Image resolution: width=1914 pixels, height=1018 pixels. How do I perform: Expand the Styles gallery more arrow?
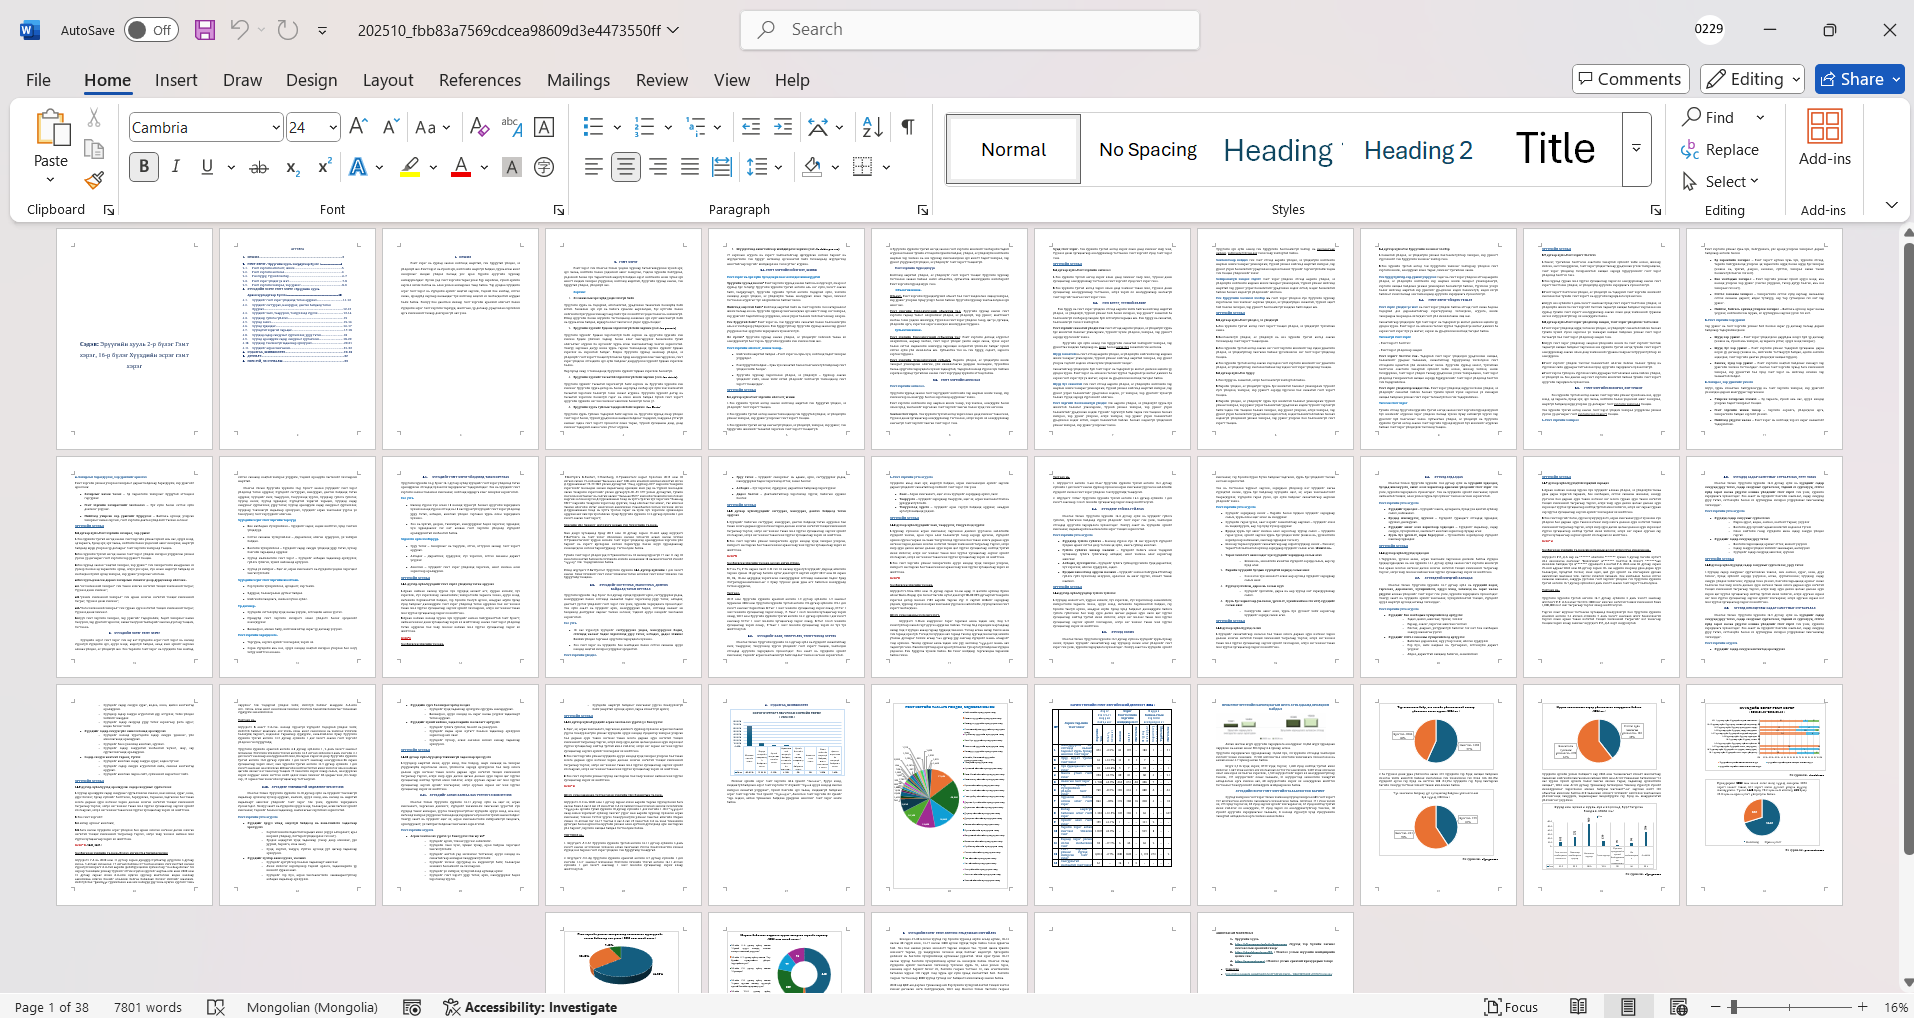pos(1636,149)
